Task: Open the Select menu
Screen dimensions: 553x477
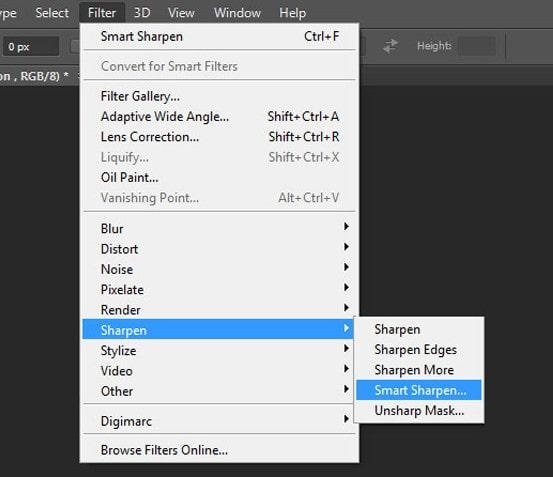Action: 52,13
